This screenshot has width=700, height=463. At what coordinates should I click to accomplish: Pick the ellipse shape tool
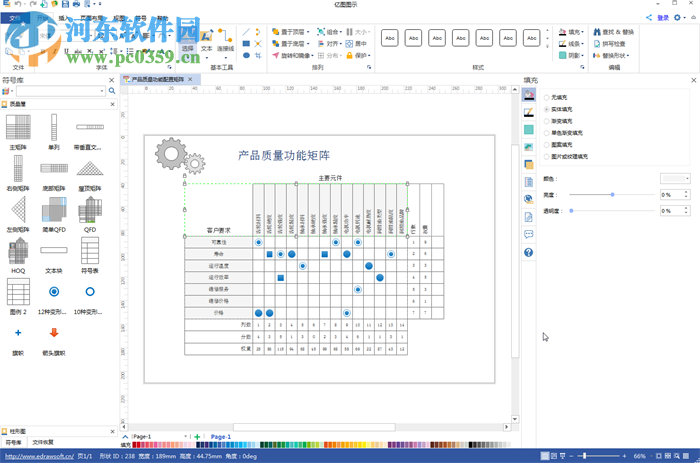click(246, 55)
